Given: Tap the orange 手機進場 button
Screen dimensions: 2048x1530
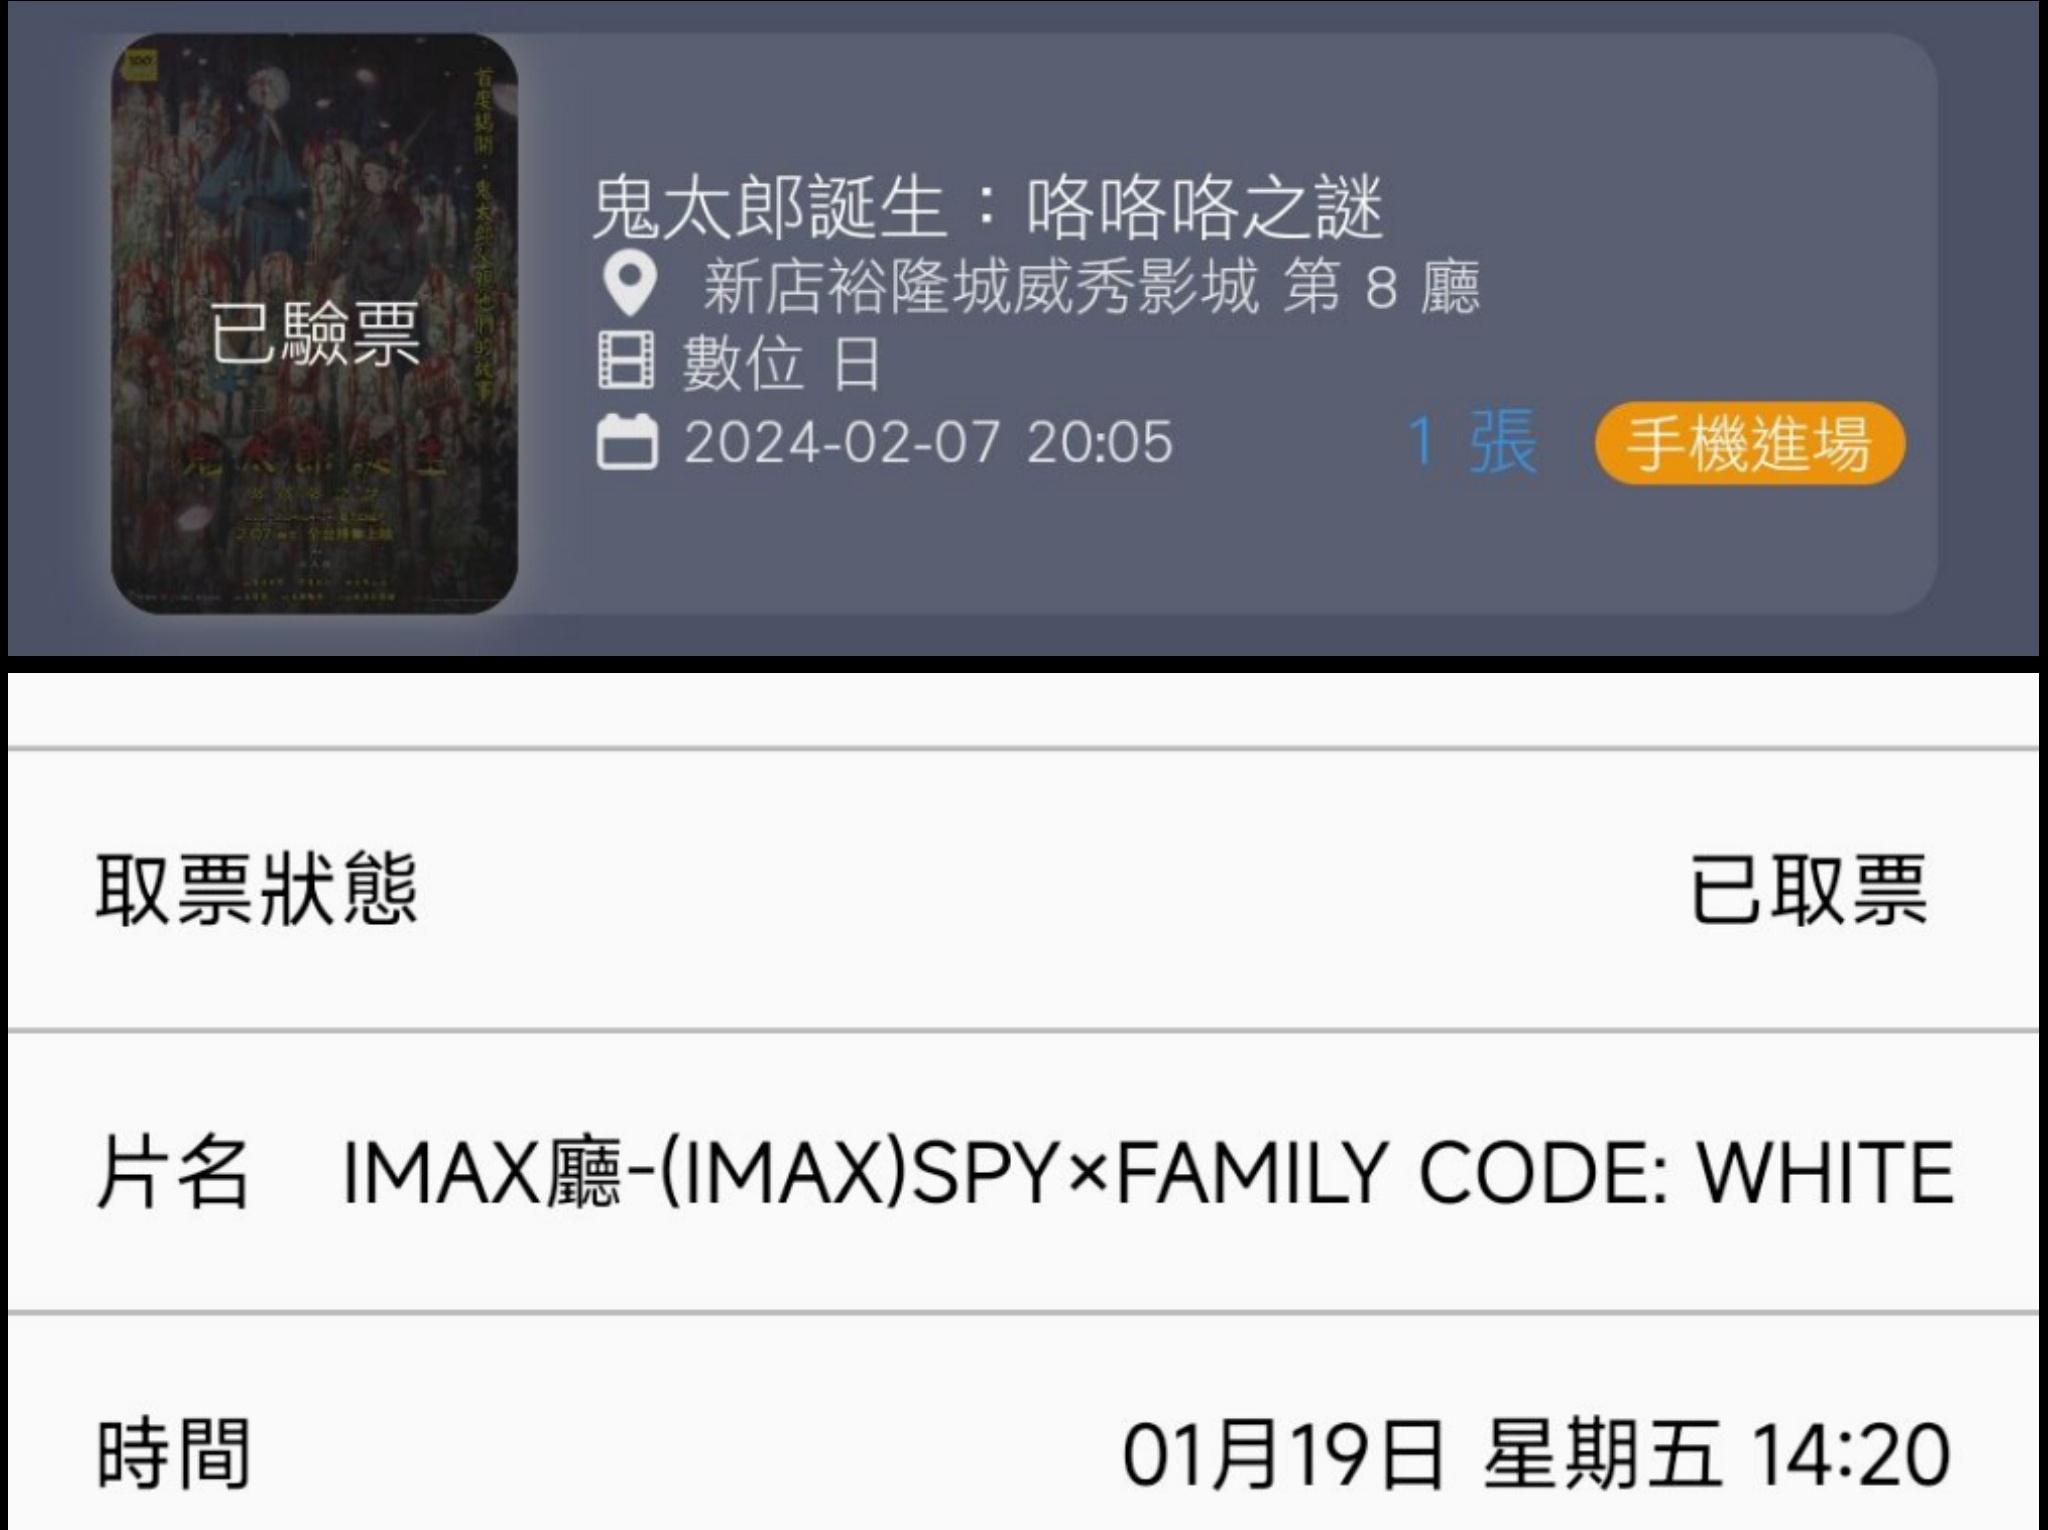Looking at the screenshot, I should 1749,443.
